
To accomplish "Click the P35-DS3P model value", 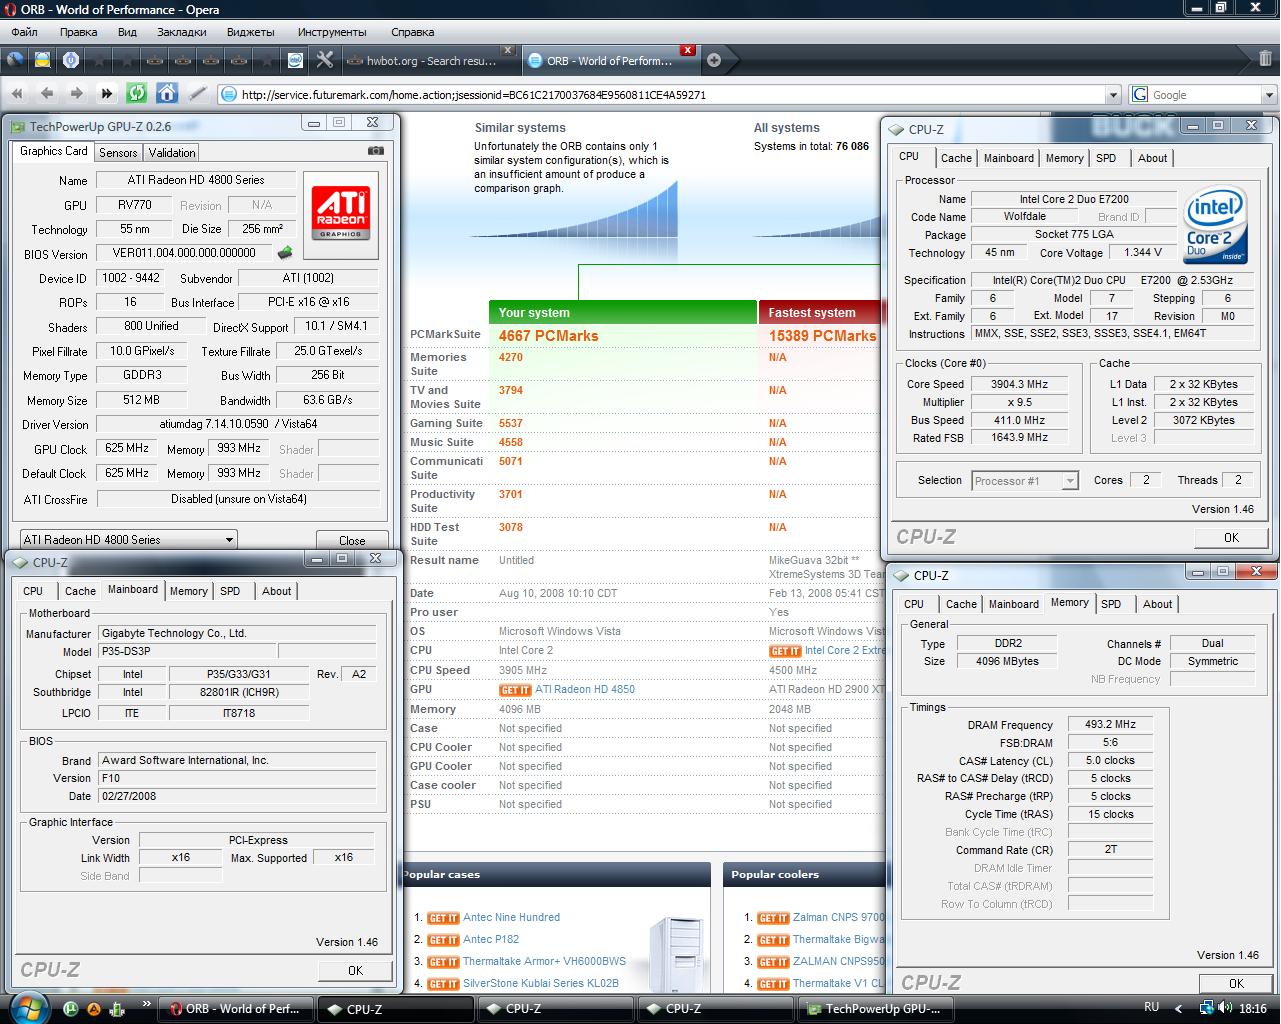I will pyautogui.click(x=186, y=651).
